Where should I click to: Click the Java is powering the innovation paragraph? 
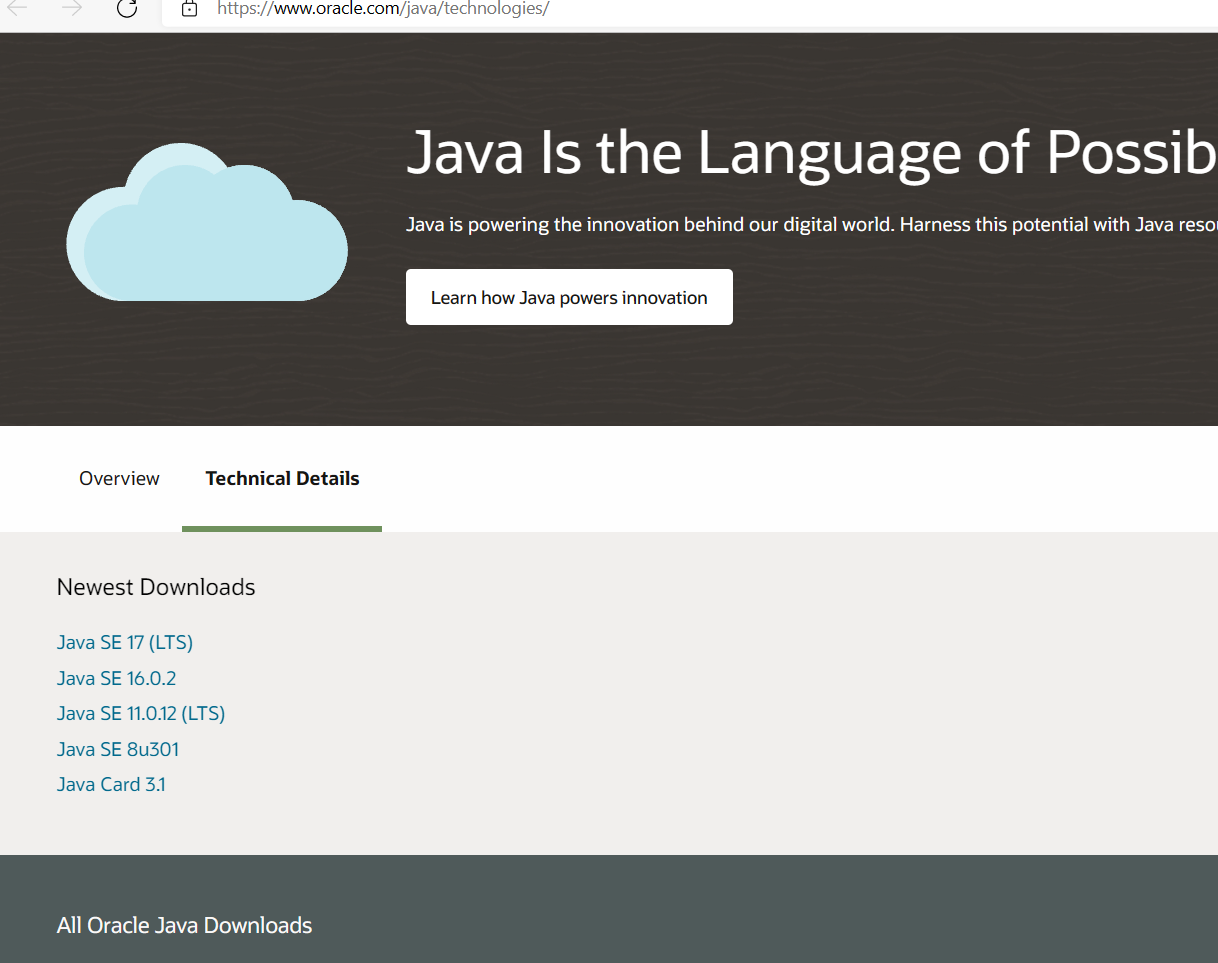coord(812,225)
